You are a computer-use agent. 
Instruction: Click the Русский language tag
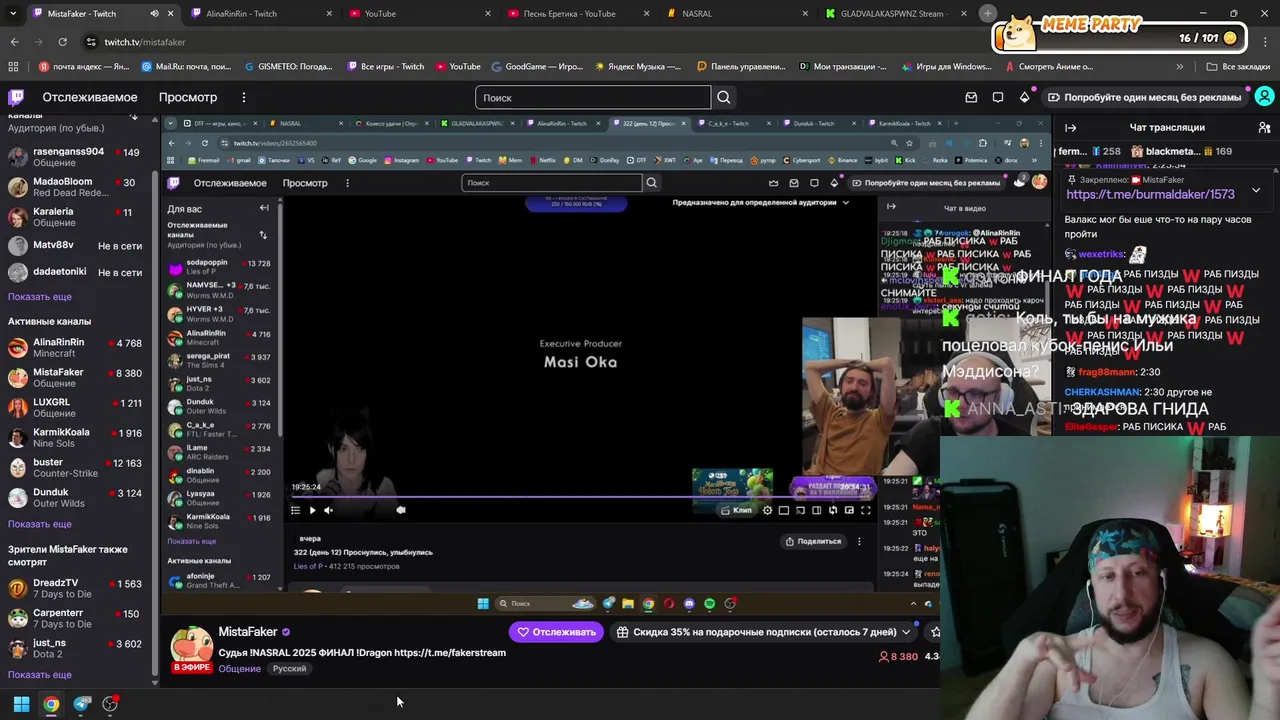click(x=290, y=669)
